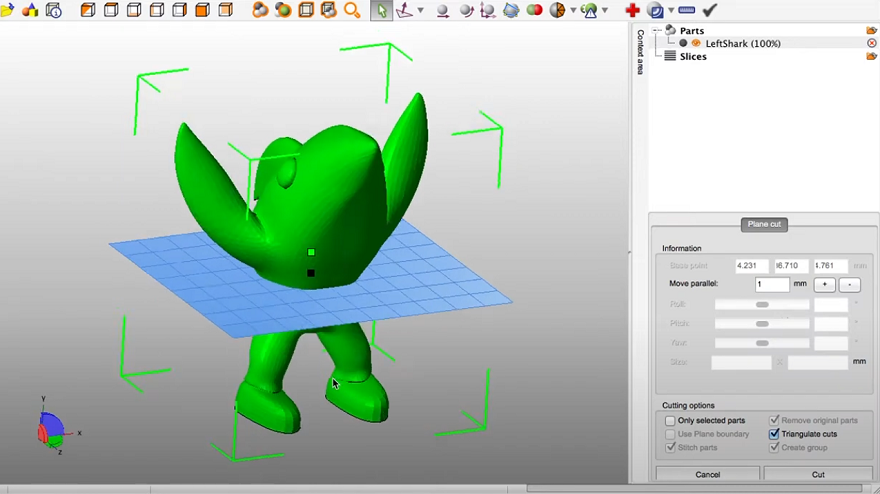Enable Only selected parts checkbox

click(670, 420)
